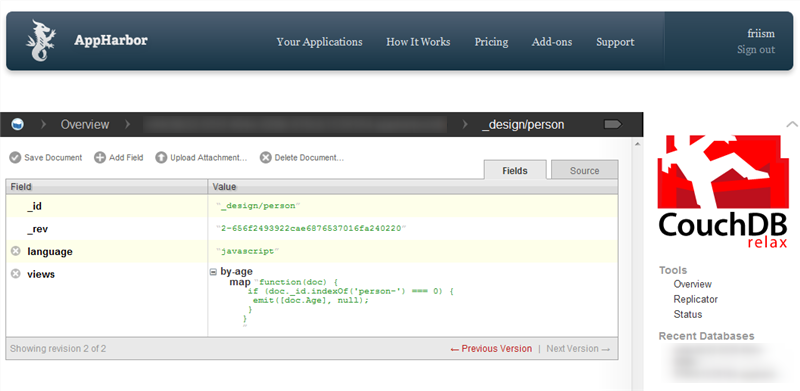Go to the Previous Version
The image size is (800, 391).
491,349
